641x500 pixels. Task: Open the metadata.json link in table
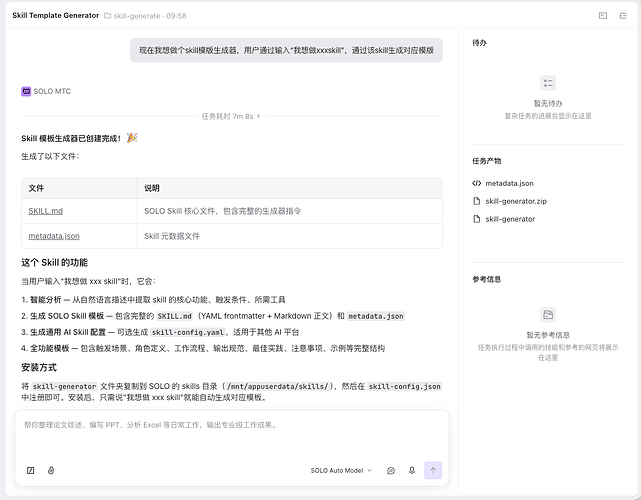click(54, 236)
